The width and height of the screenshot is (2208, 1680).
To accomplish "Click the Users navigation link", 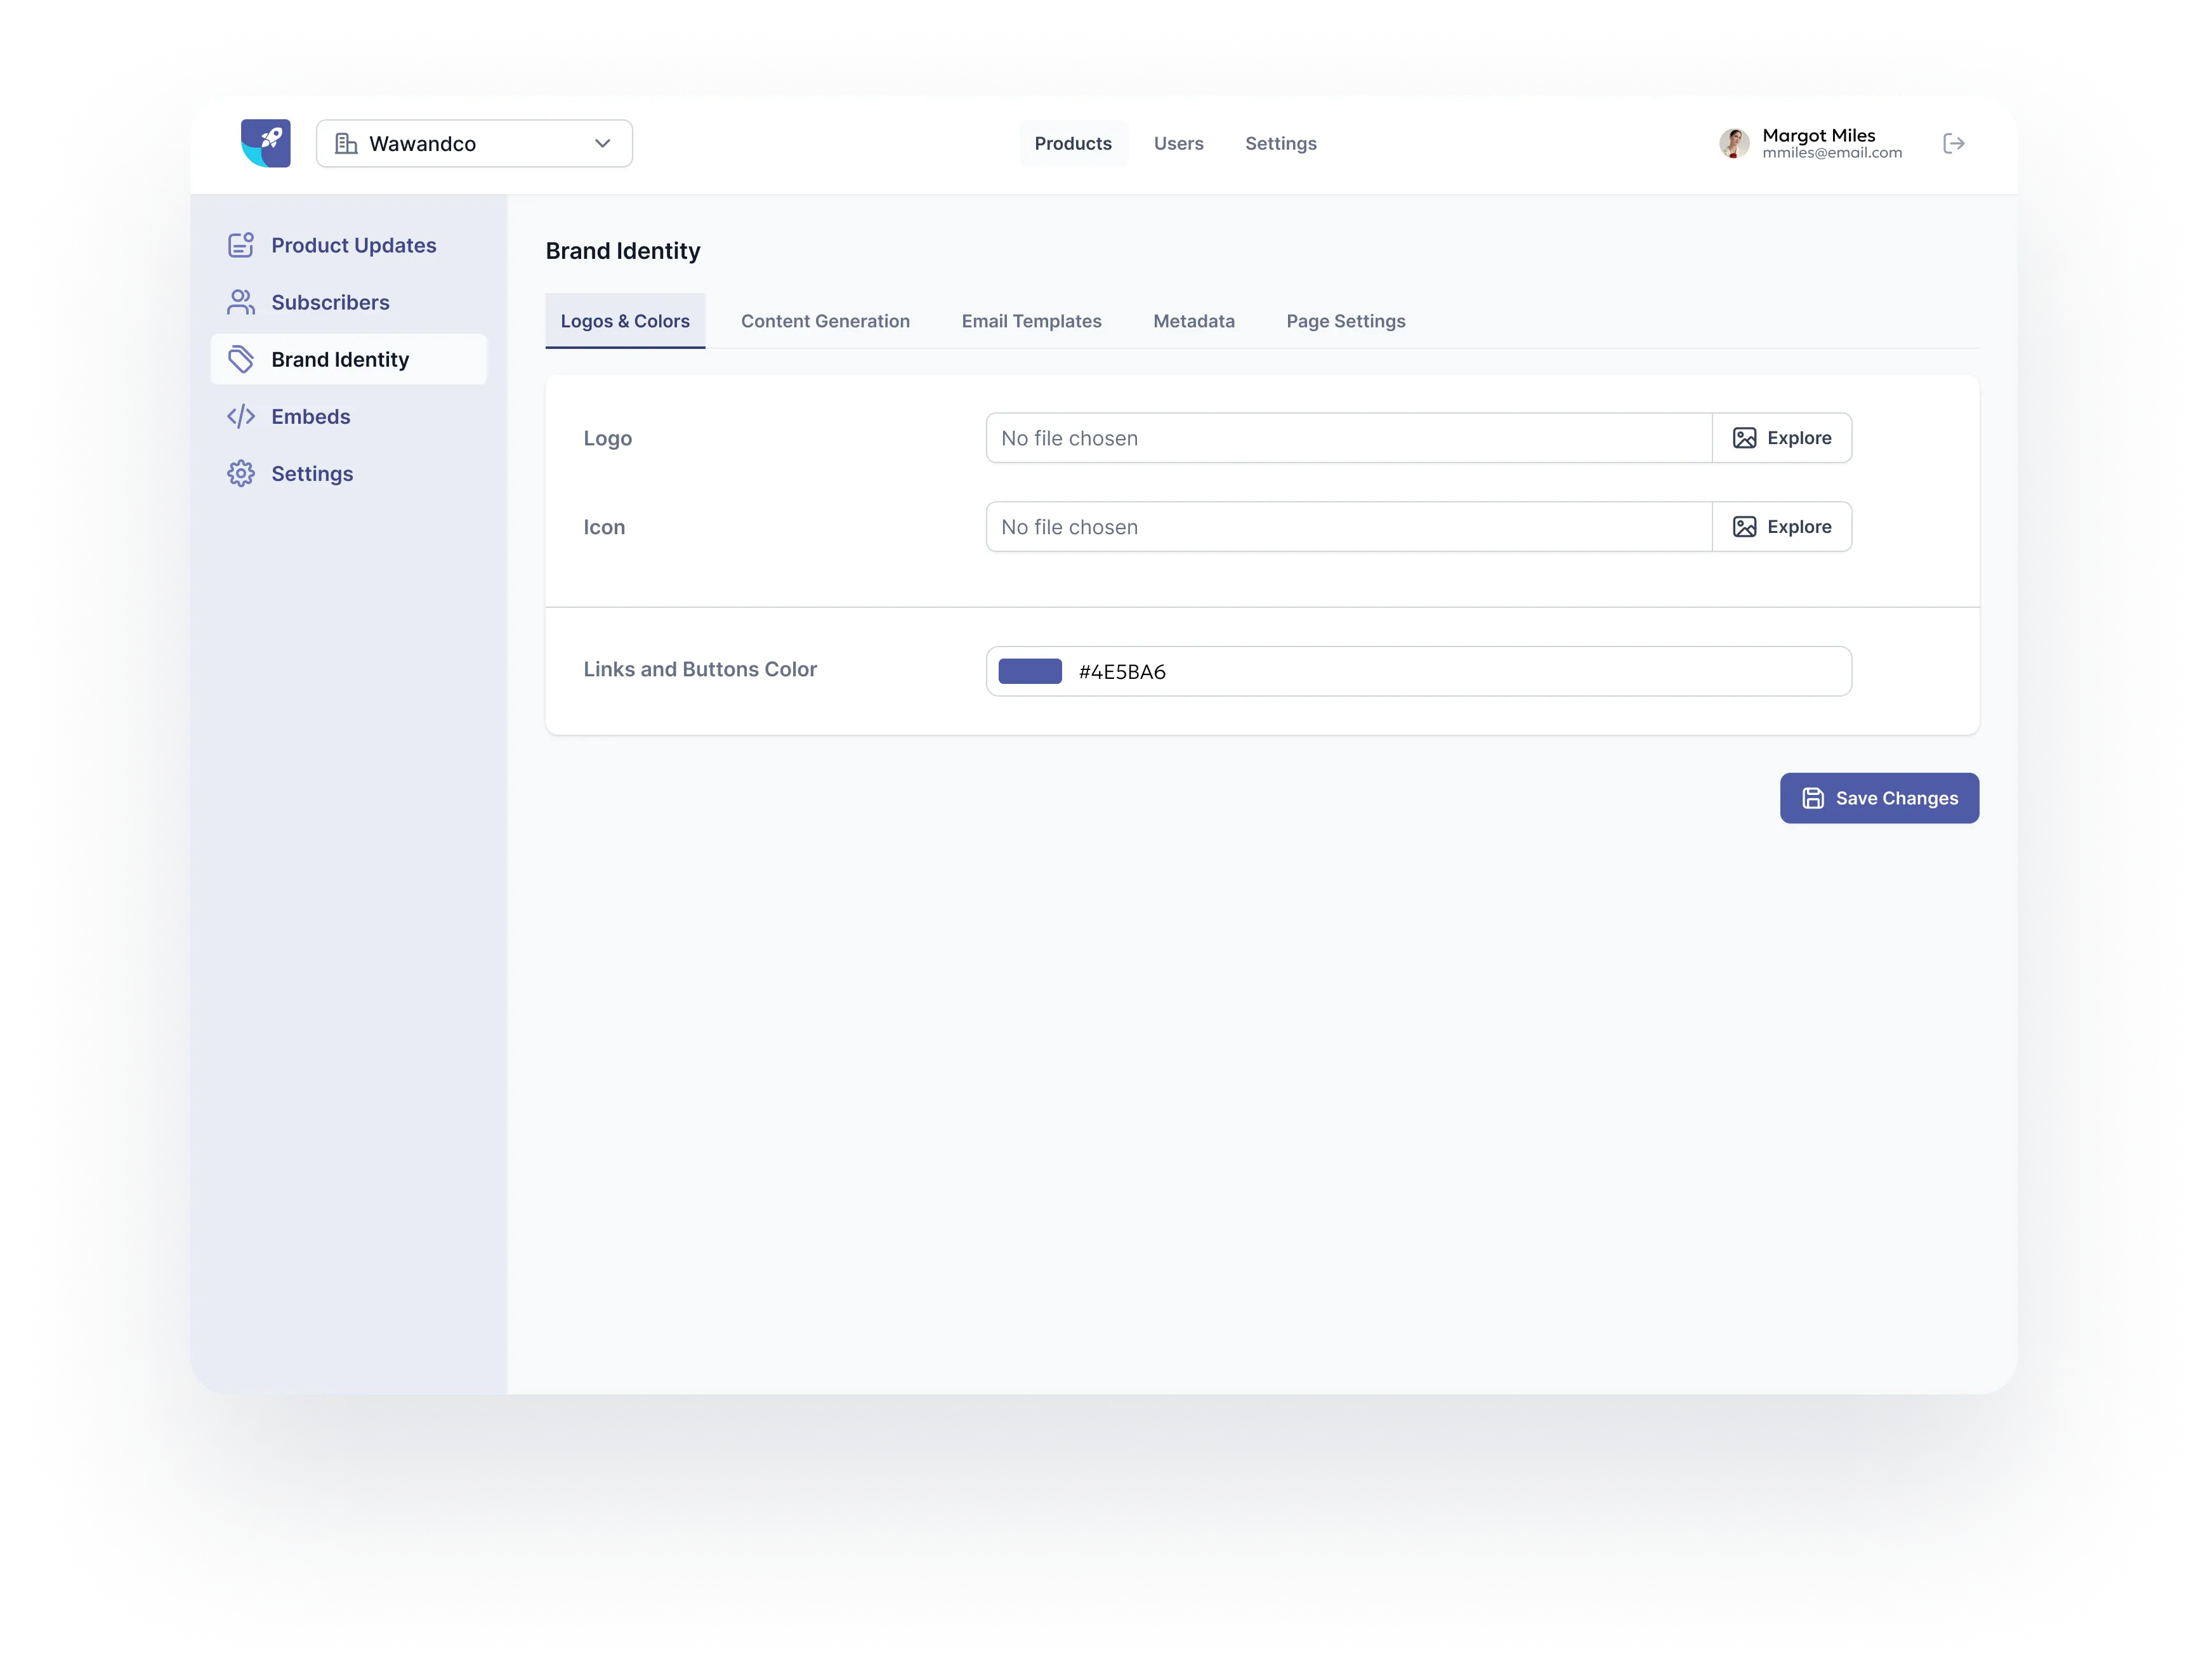I will (x=1177, y=143).
